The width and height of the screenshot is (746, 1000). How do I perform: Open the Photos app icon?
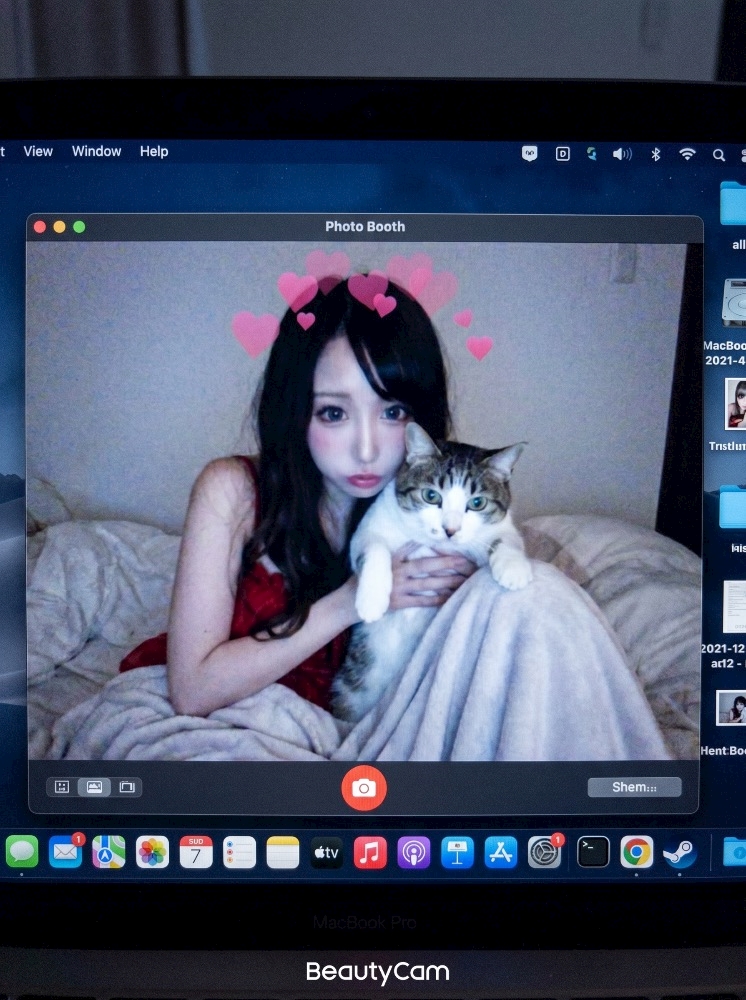coord(152,852)
